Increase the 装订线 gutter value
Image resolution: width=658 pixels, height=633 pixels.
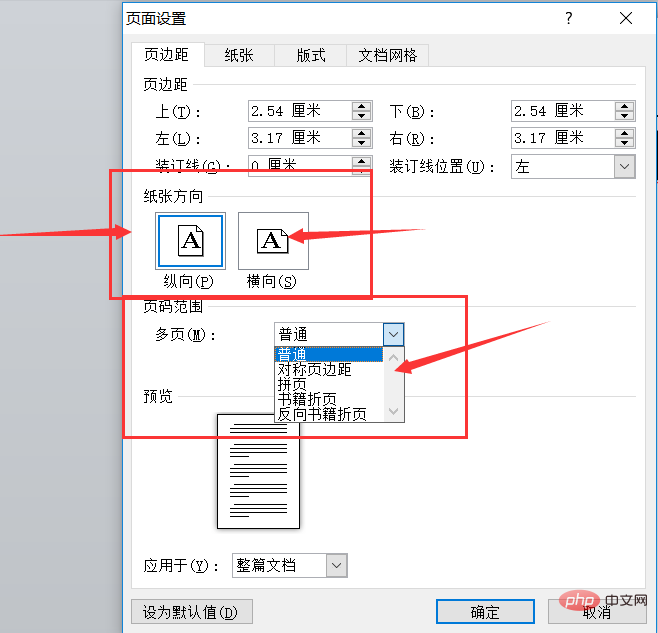click(361, 161)
